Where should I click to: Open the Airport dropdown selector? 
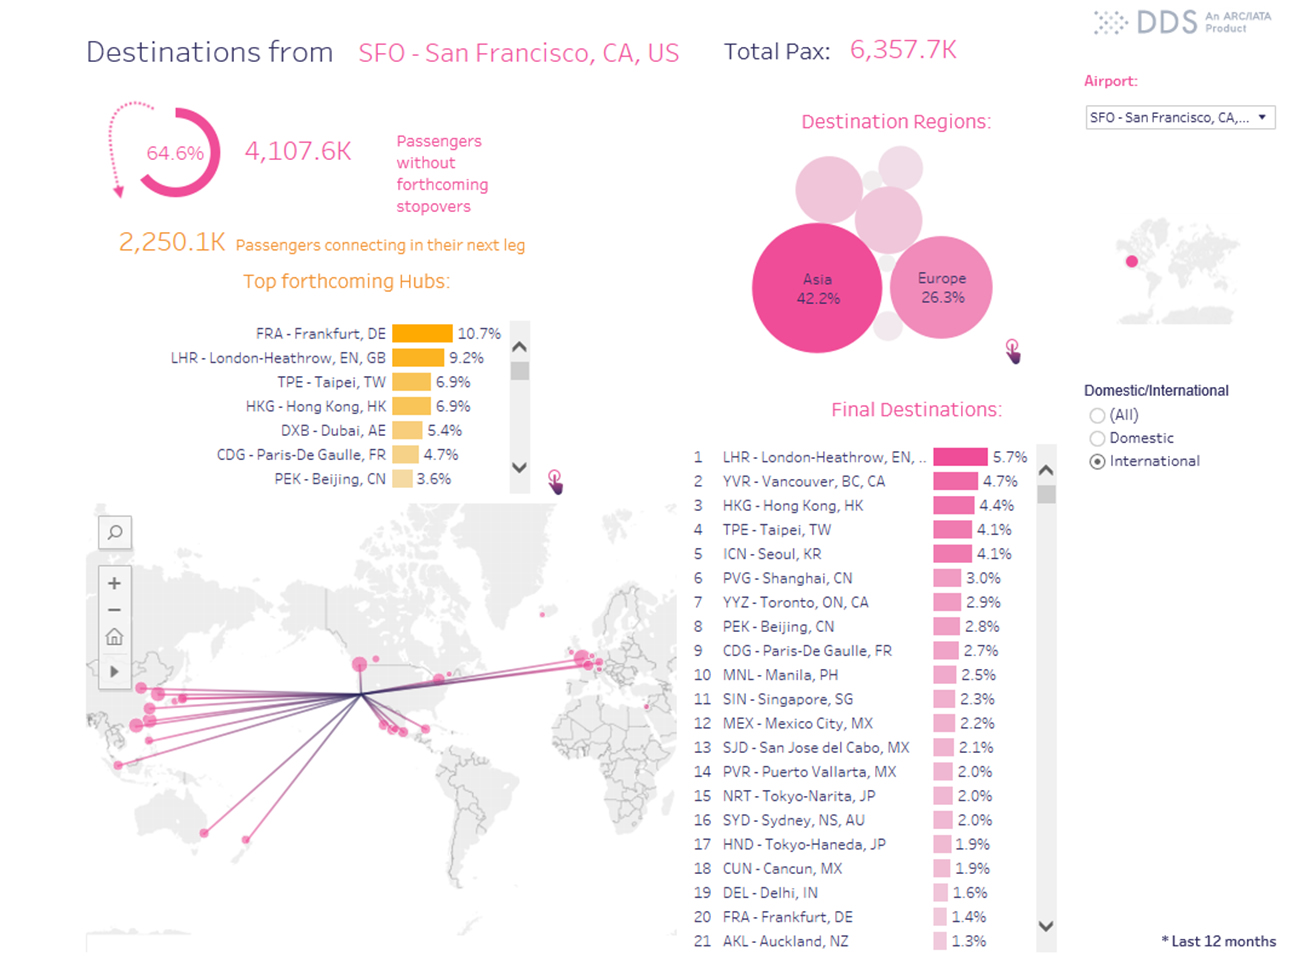[x=1178, y=117]
